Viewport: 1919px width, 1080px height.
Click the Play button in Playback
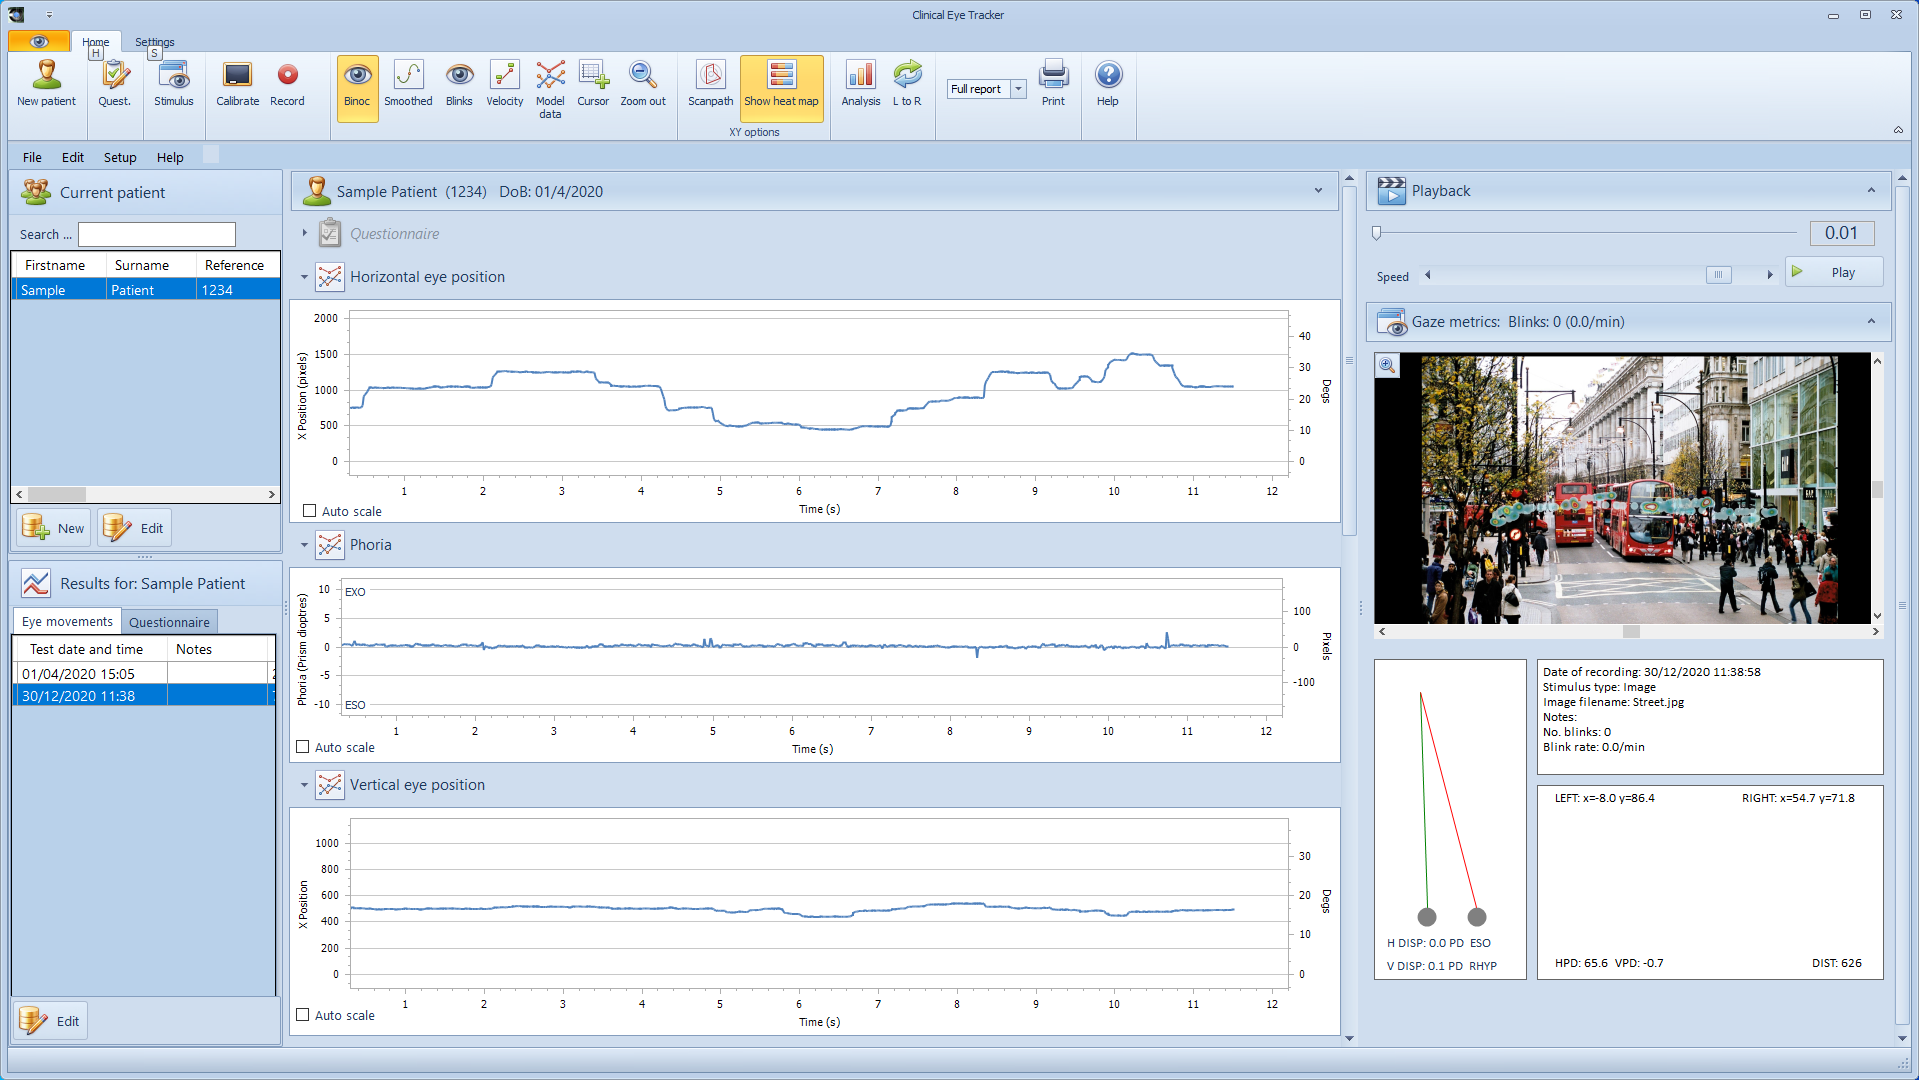1834,273
